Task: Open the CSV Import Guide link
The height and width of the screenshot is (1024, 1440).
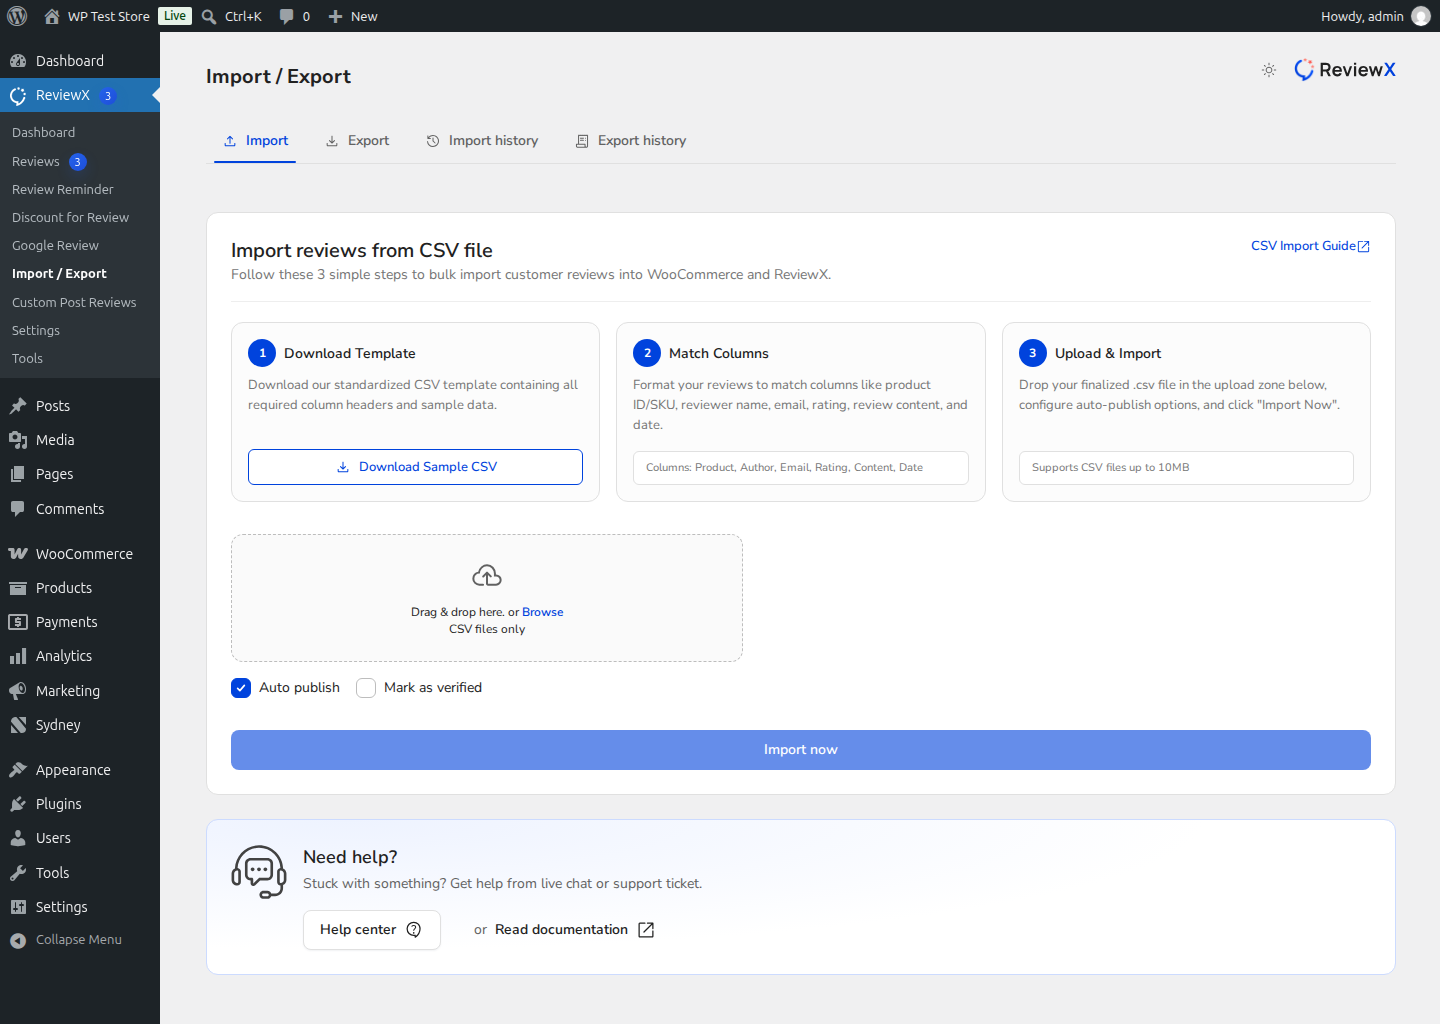Action: tap(1310, 246)
